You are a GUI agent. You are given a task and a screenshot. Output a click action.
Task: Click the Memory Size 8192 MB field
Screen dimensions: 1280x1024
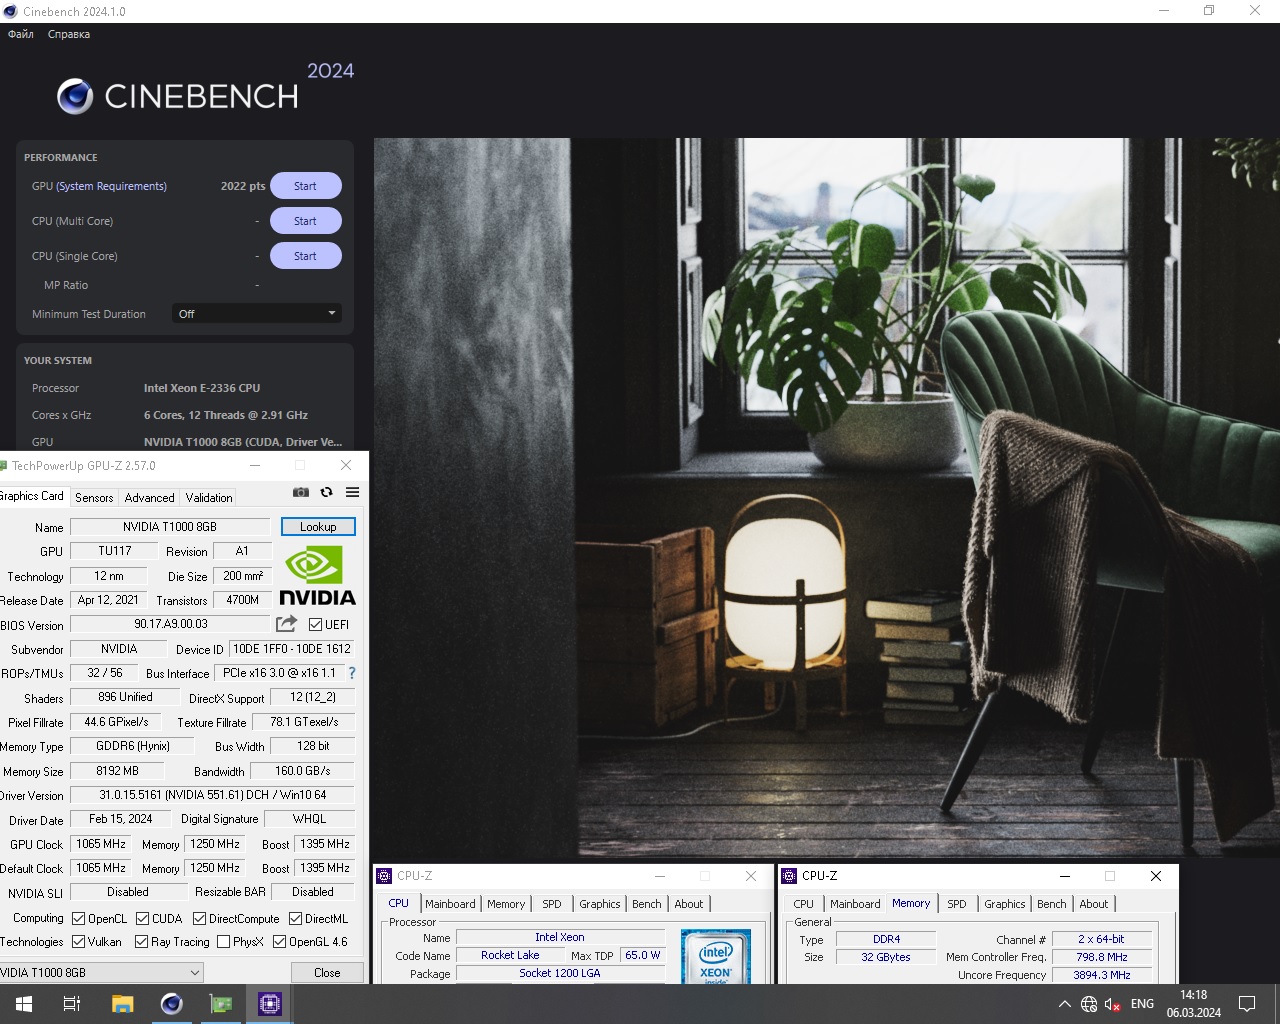coord(118,771)
